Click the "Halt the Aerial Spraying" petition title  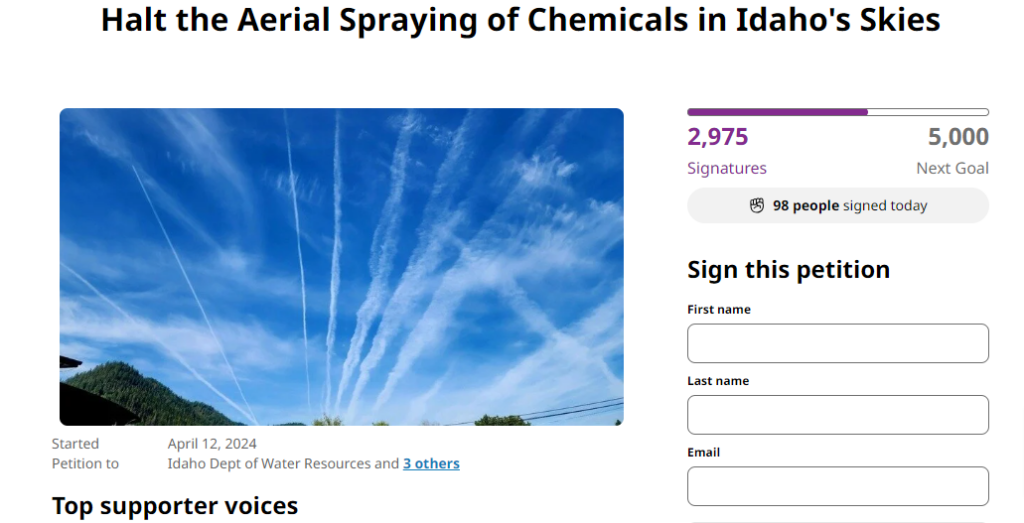[520, 20]
